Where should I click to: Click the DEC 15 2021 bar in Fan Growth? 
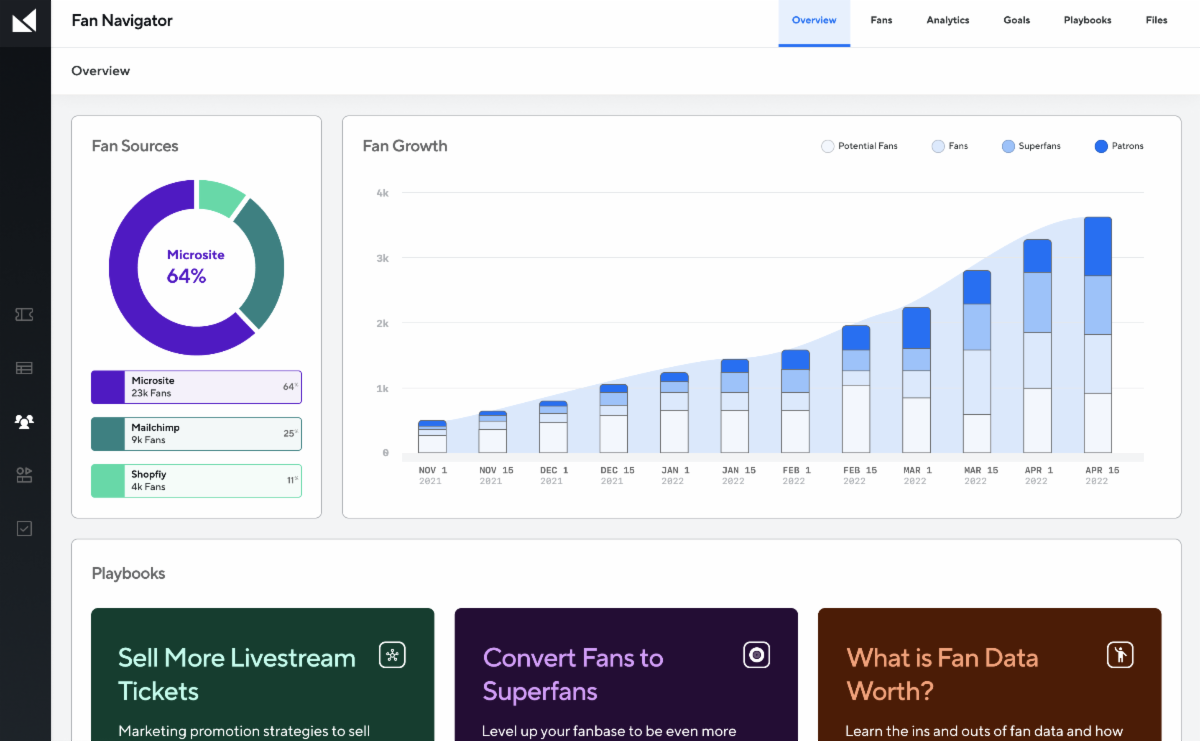point(614,419)
